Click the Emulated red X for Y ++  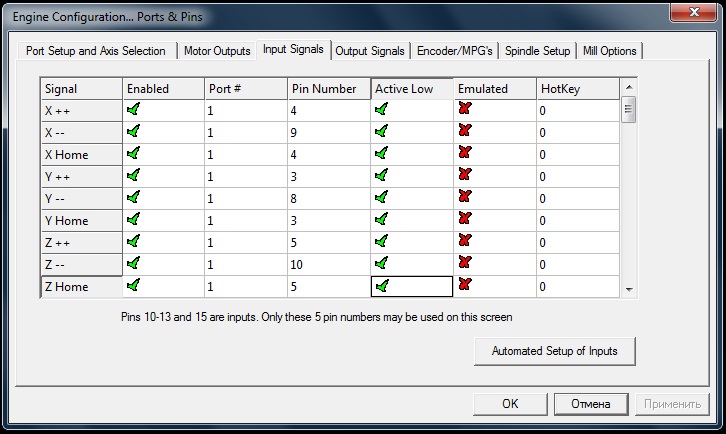pyautogui.click(x=464, y=176)
